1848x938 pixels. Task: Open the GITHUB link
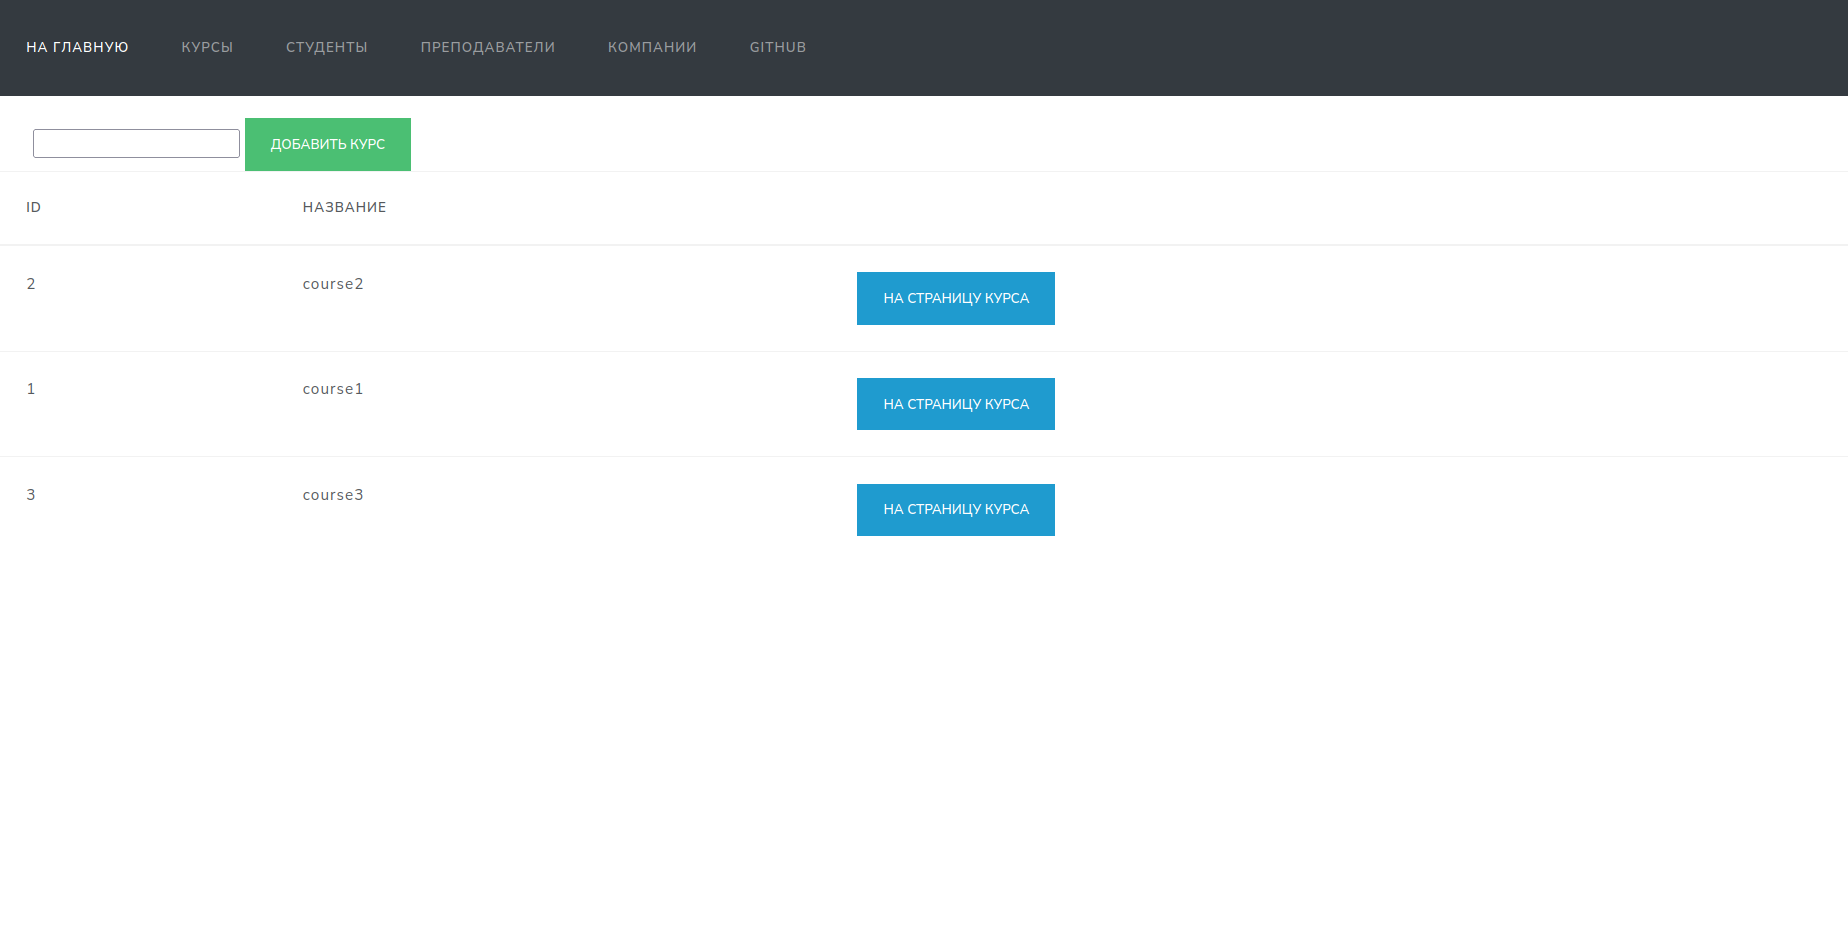(777, 47)
